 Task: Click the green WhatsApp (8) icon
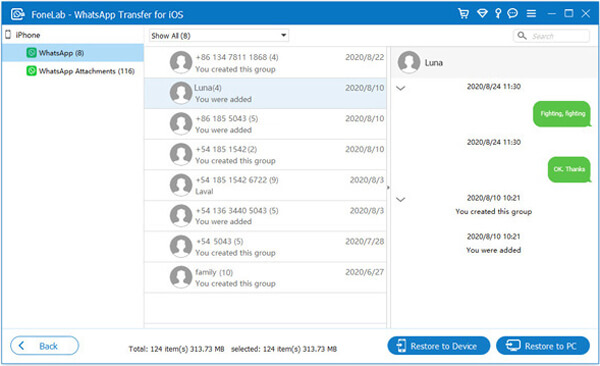[31, 52]
